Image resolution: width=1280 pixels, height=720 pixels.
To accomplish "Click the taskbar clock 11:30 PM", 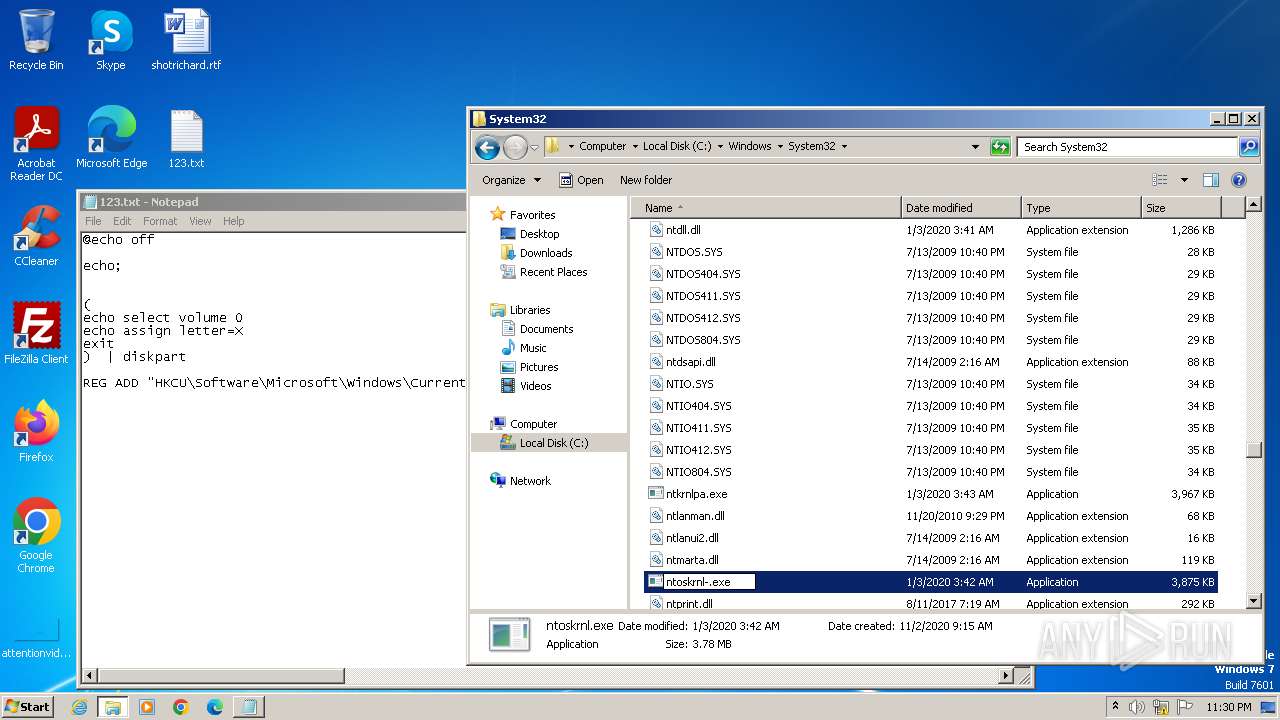I will 1228,707.
